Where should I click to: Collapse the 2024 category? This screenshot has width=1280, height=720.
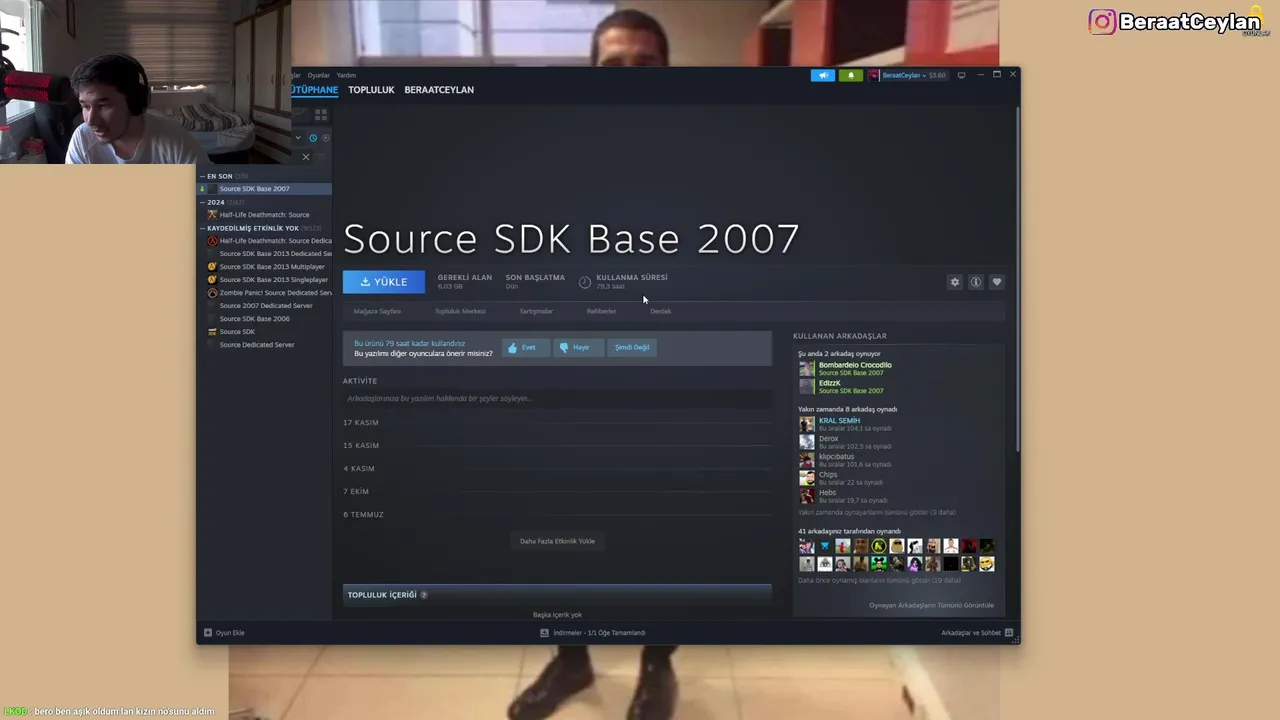[202, 202]
